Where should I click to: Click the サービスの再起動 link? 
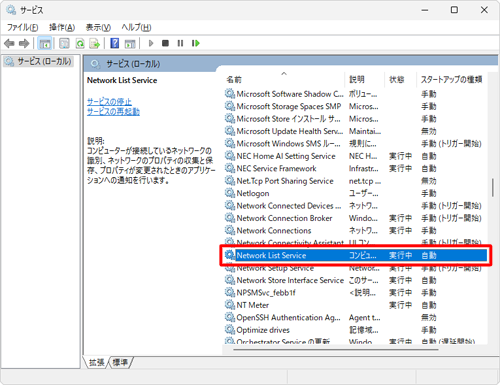(x=113, y=111)
